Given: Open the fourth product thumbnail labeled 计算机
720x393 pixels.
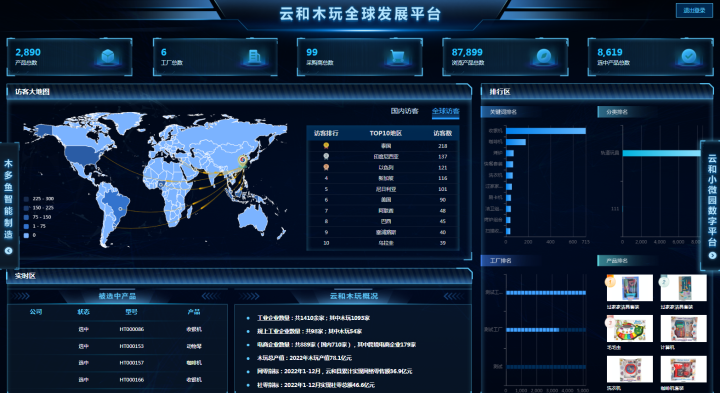Looking at the screenshot, I should click(x=683, y=329).
